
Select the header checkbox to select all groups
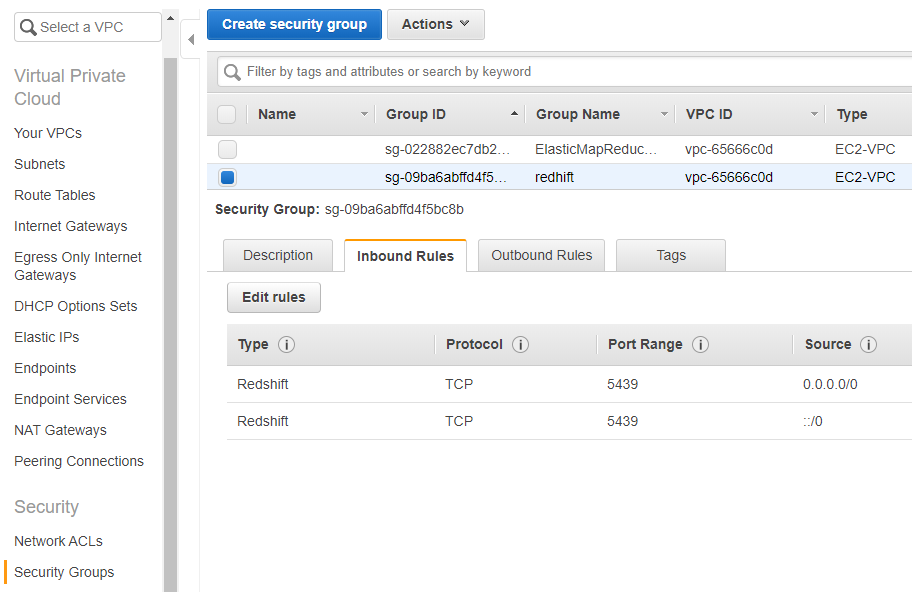pyautogui.click(x=227, y=115)
